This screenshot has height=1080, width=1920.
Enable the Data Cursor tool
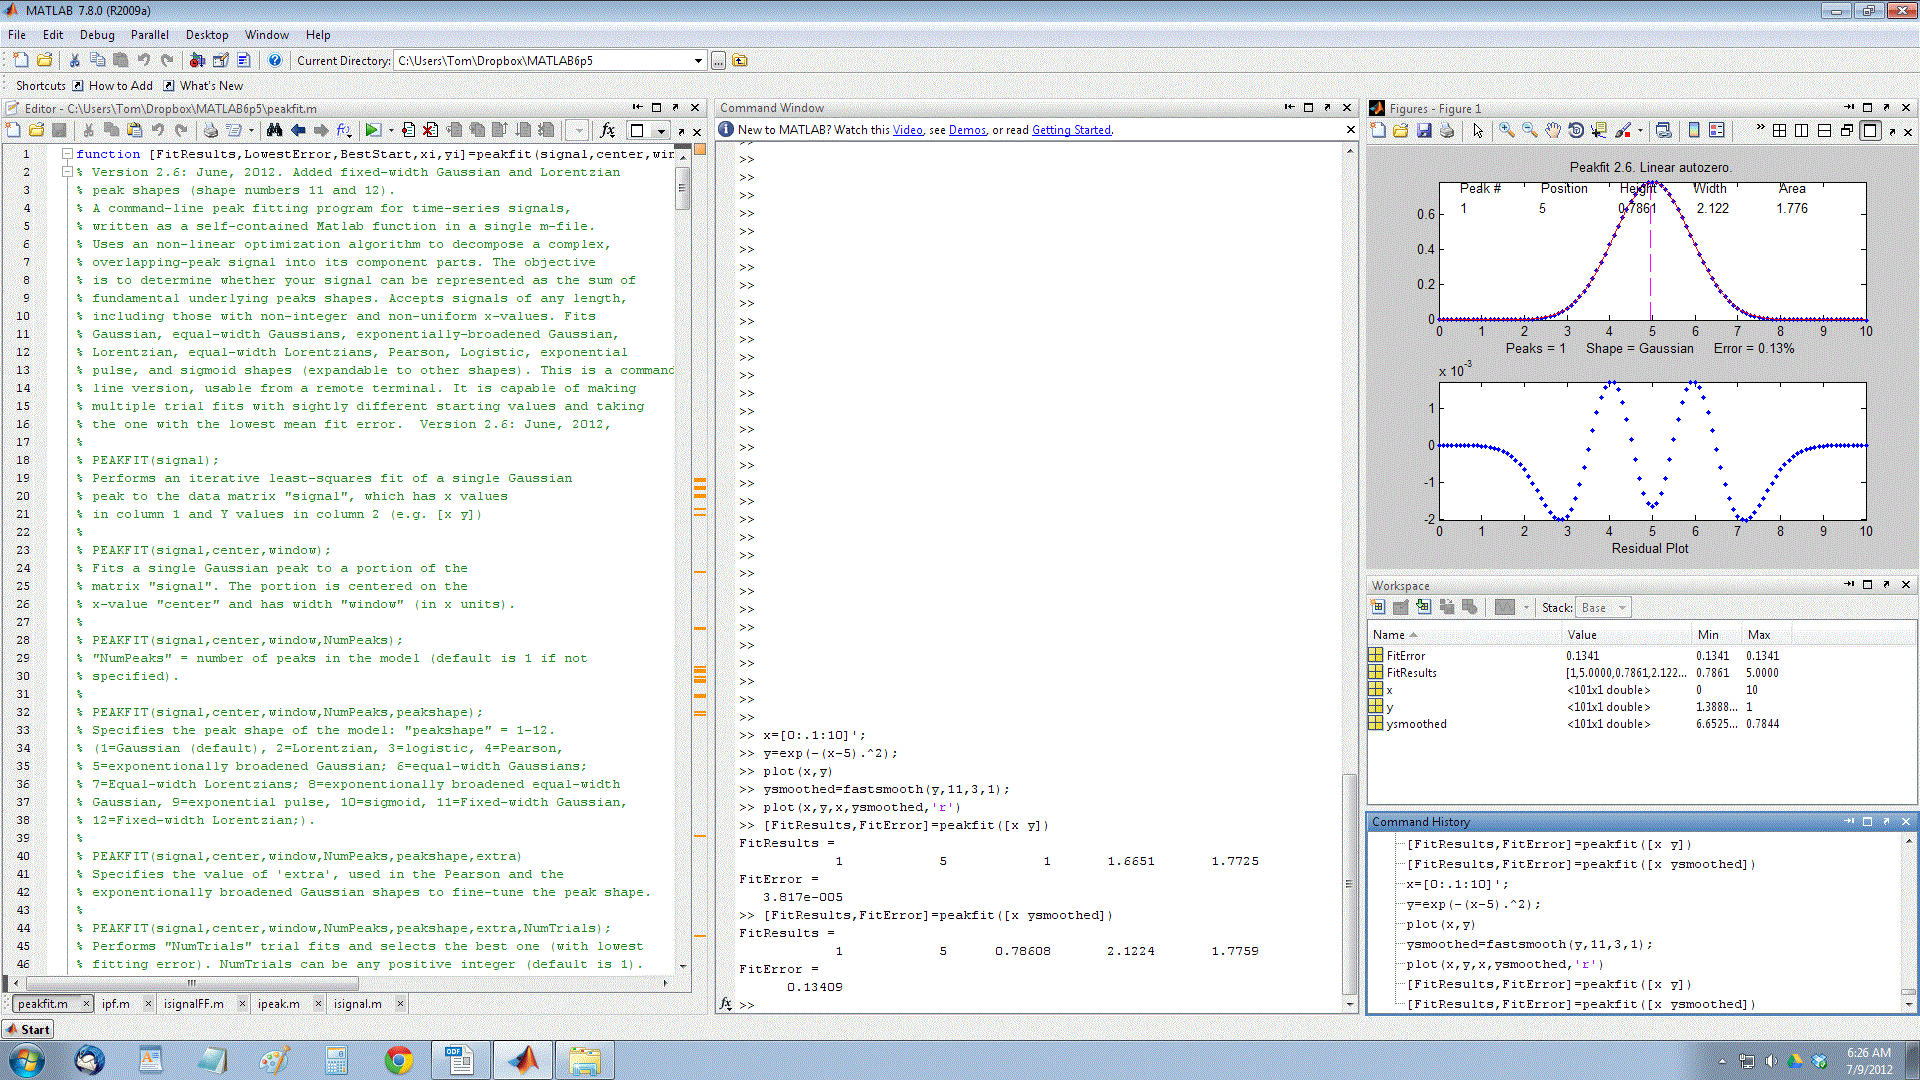coord(1599,131)
